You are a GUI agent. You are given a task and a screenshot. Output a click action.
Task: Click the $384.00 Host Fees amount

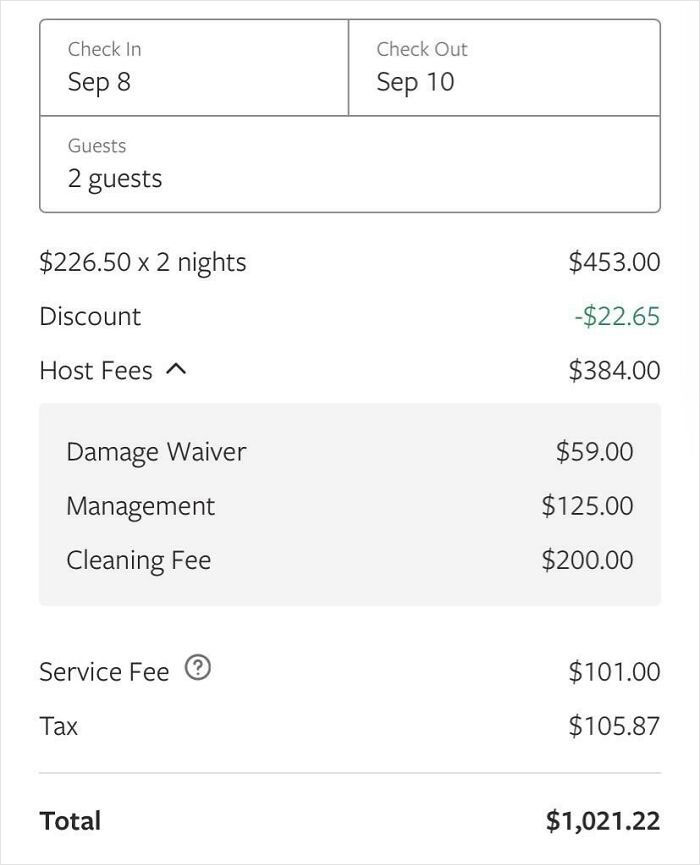pos(614,371)
